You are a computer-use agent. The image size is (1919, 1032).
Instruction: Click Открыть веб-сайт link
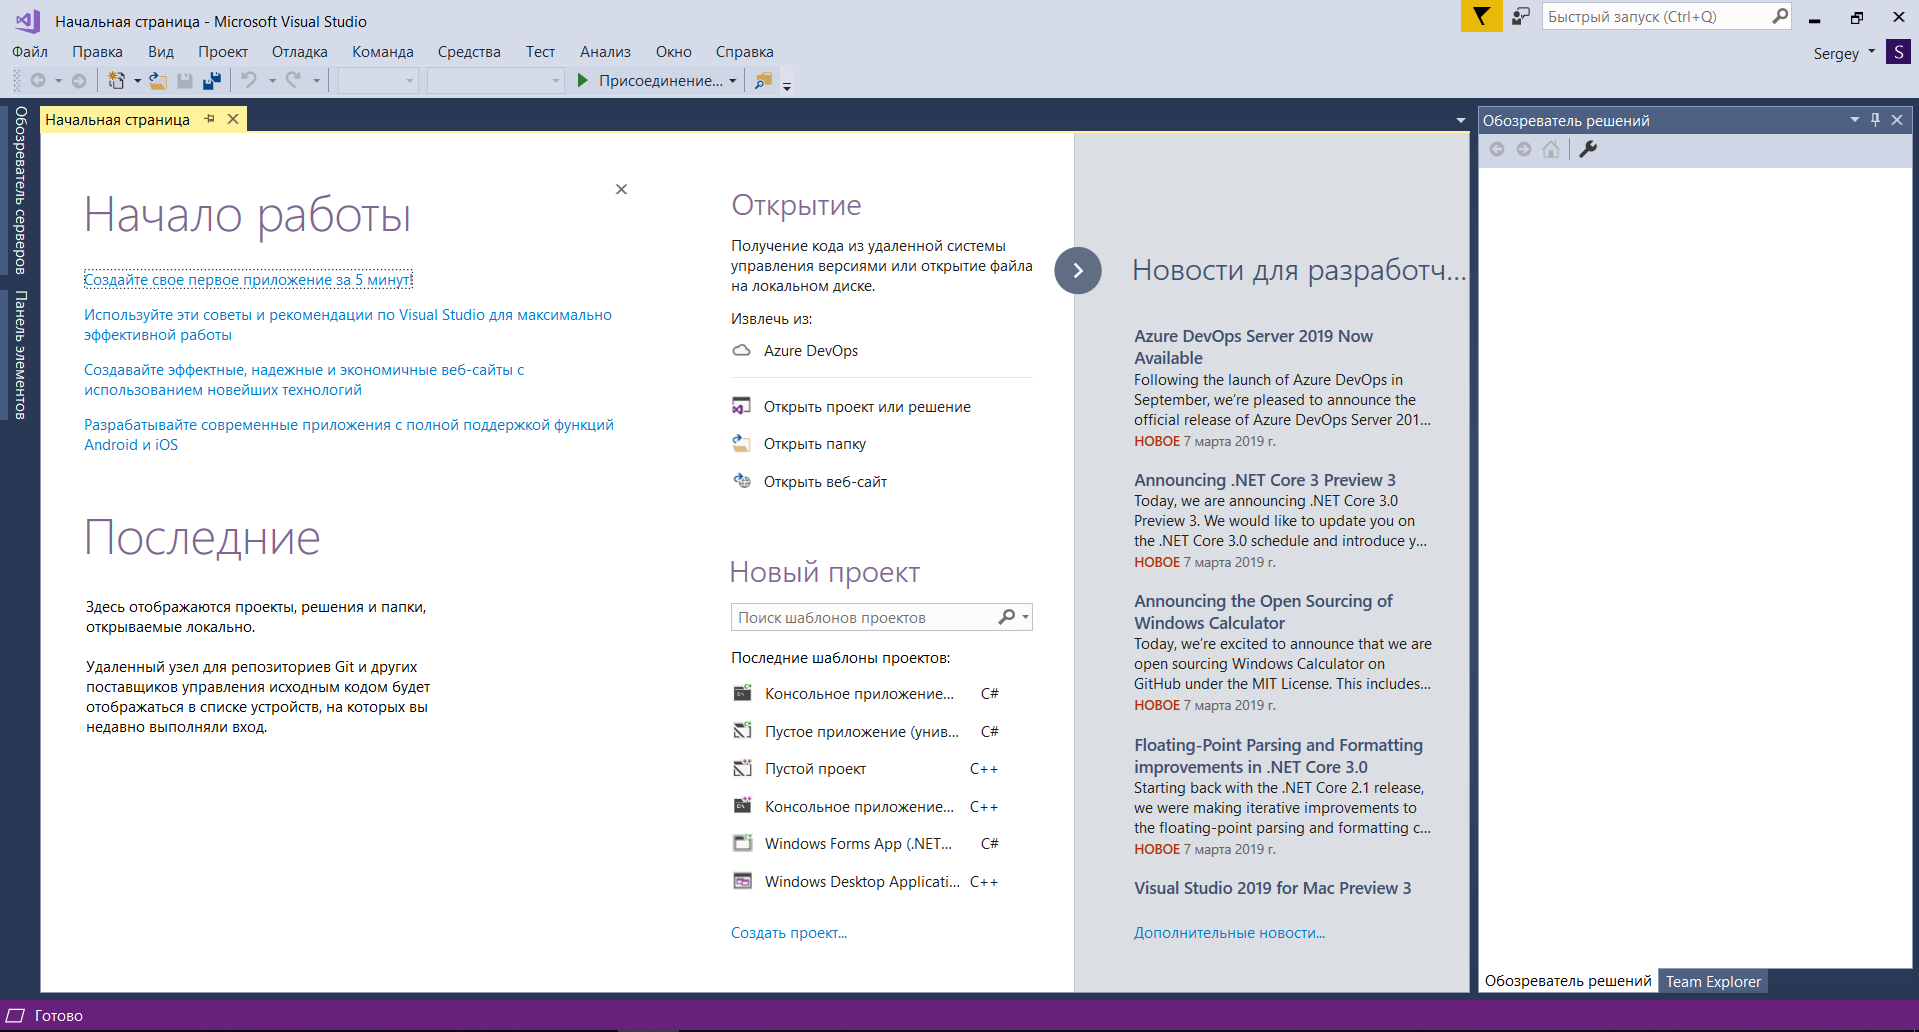coord(825,482)
